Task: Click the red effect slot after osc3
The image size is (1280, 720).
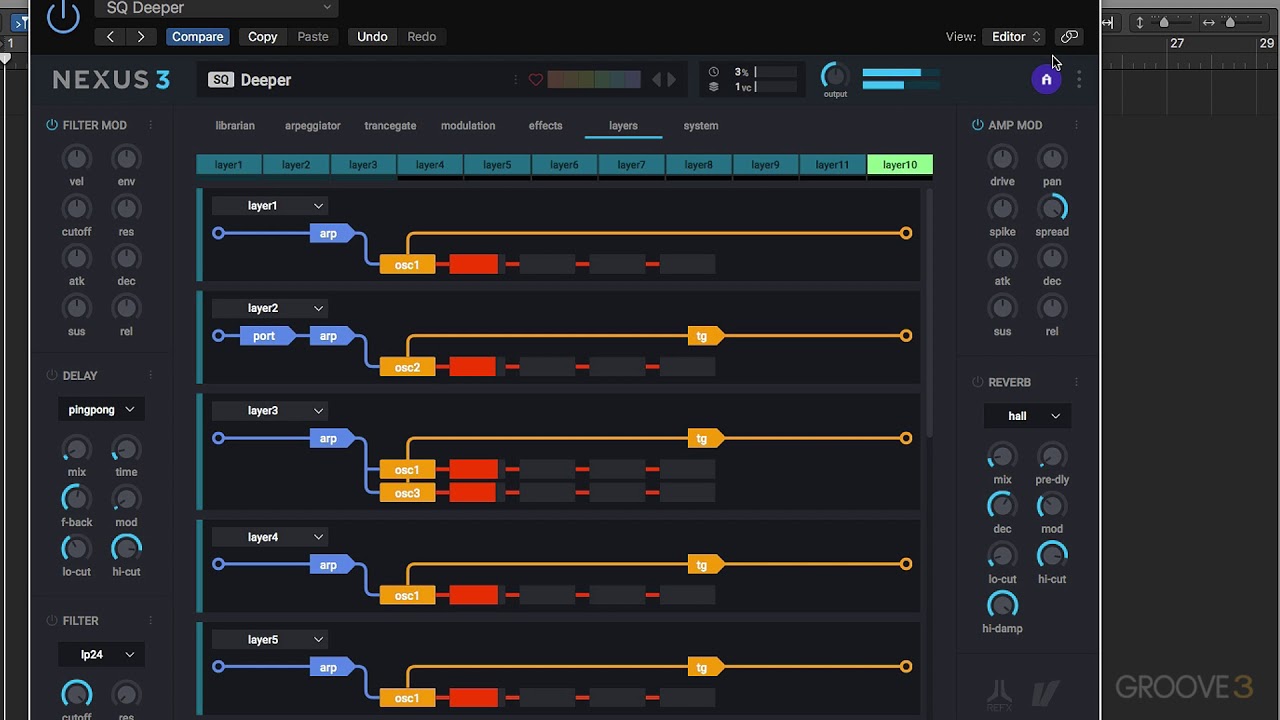Action: 473,493
